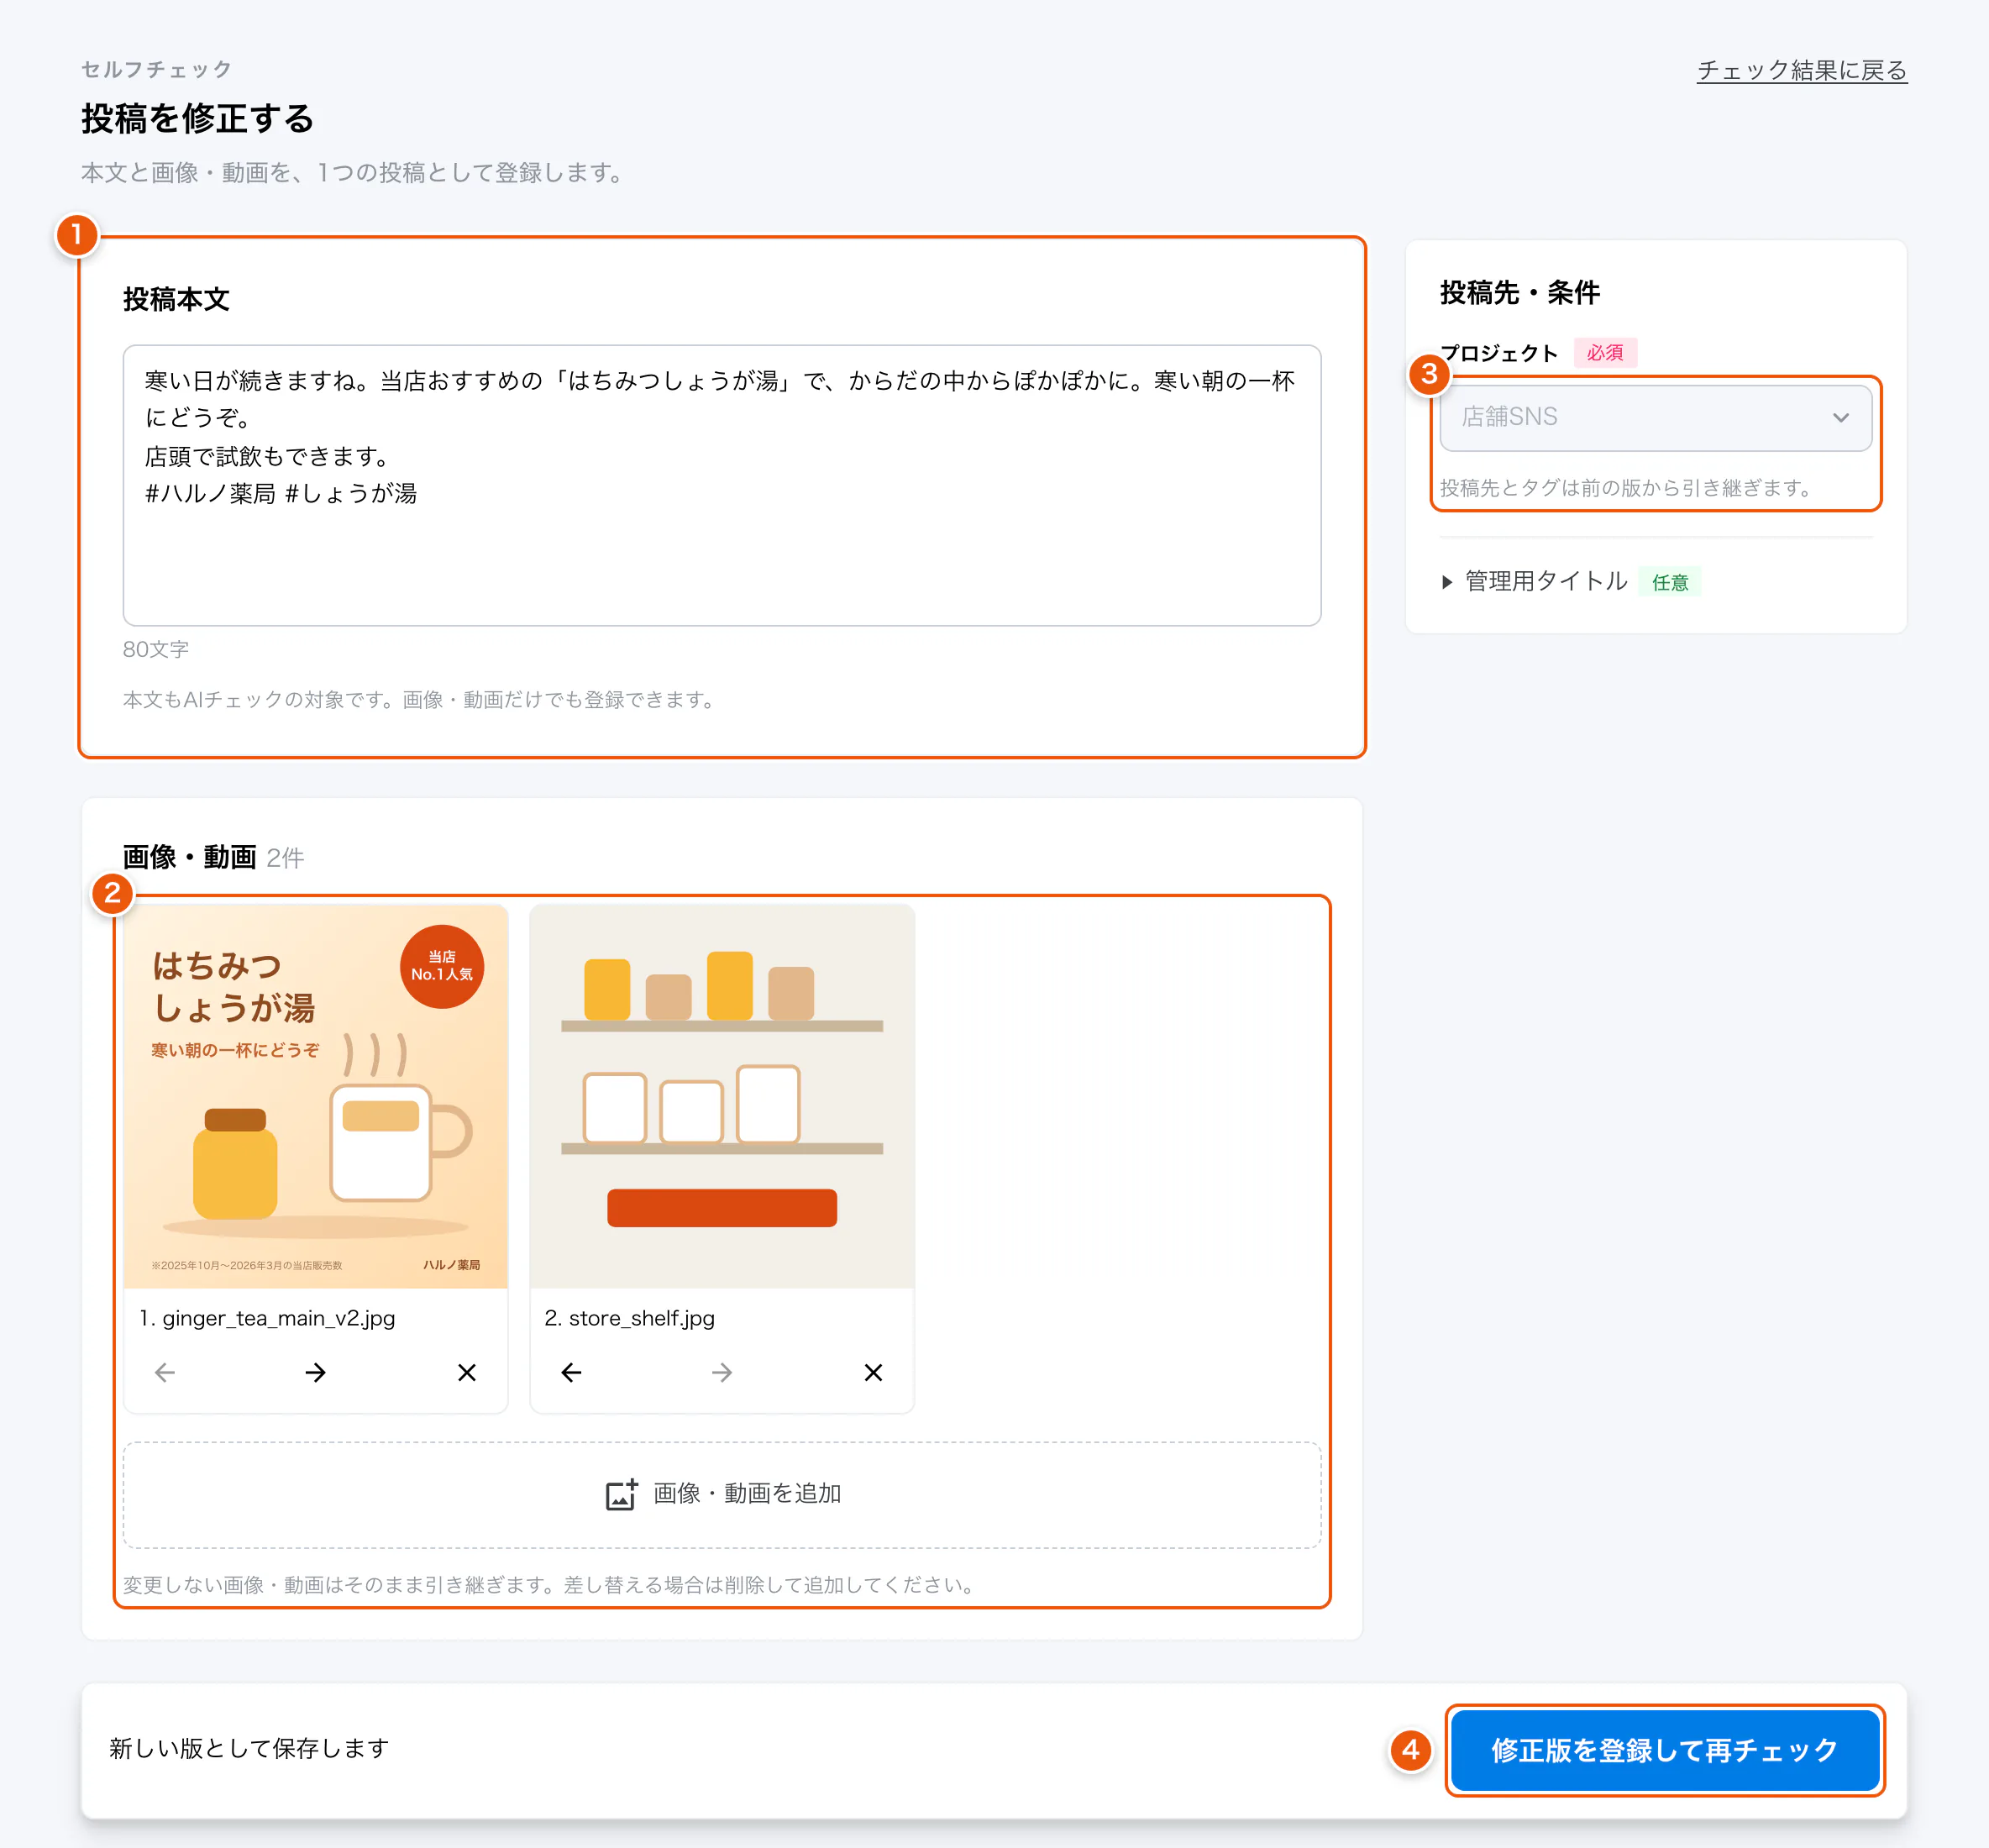Click 画像・動画を追加 upload area
This screenshot has width=1989, height=1848.
722,1494
